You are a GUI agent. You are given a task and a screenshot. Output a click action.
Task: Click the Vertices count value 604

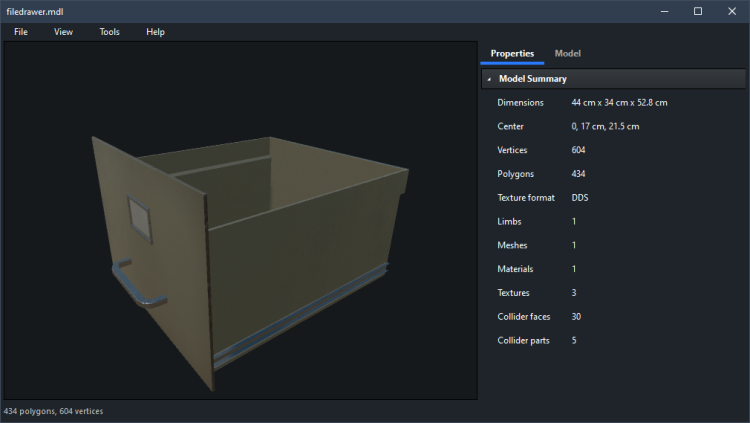click(x=578, y=150)
